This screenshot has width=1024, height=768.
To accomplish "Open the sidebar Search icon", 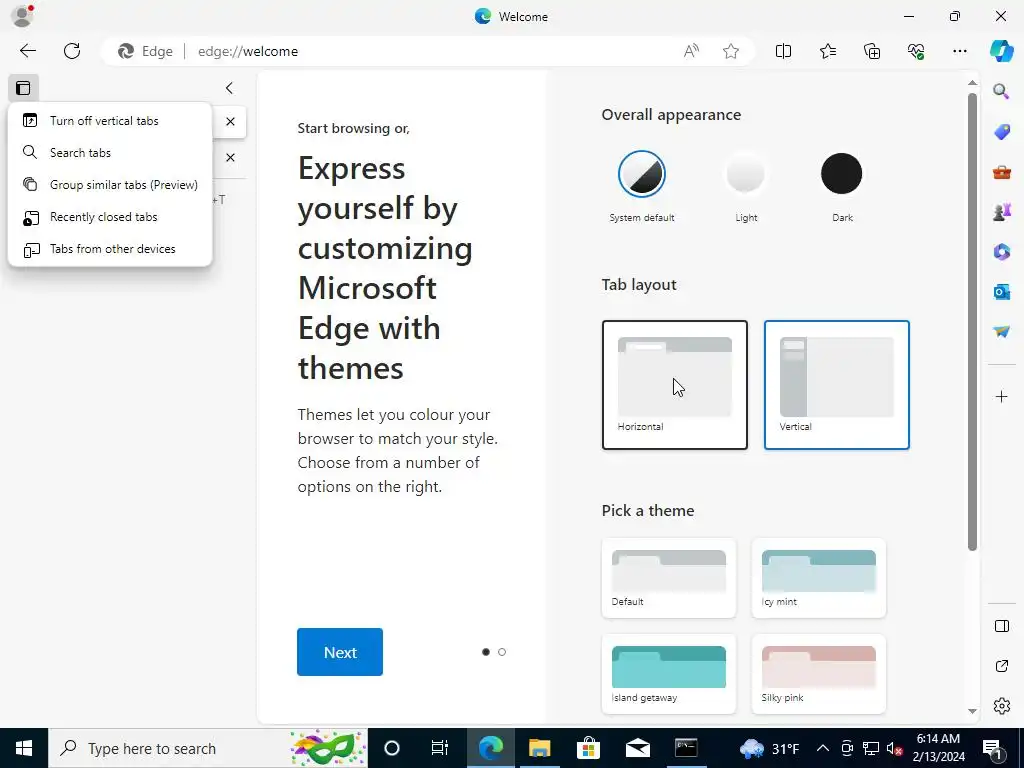I will 1001,91.
